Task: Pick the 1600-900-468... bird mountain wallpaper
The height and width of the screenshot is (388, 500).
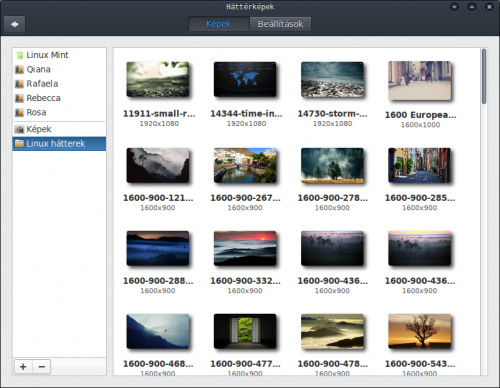Action: click(x=158, y=331)
